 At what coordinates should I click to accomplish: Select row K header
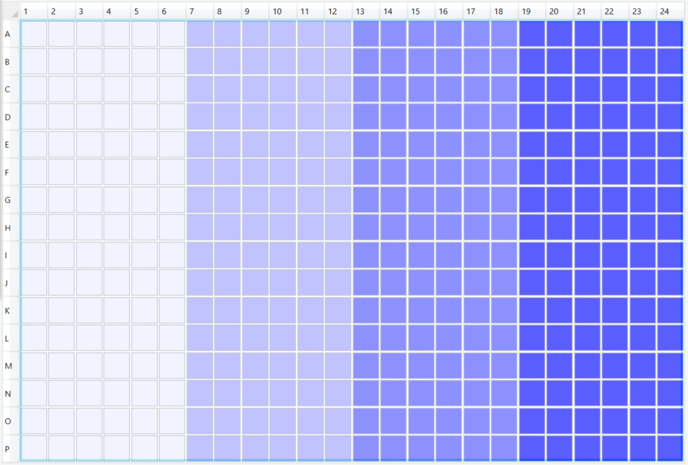[11, 310]
